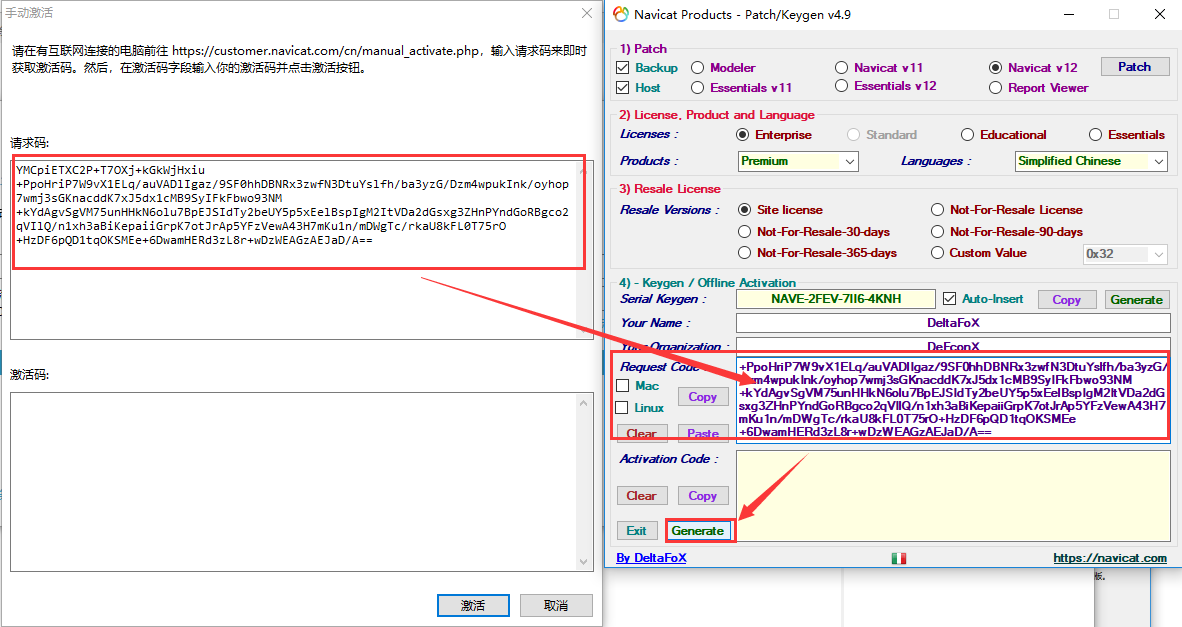
Task: Select the Enterprise license type
Action: 743,135
